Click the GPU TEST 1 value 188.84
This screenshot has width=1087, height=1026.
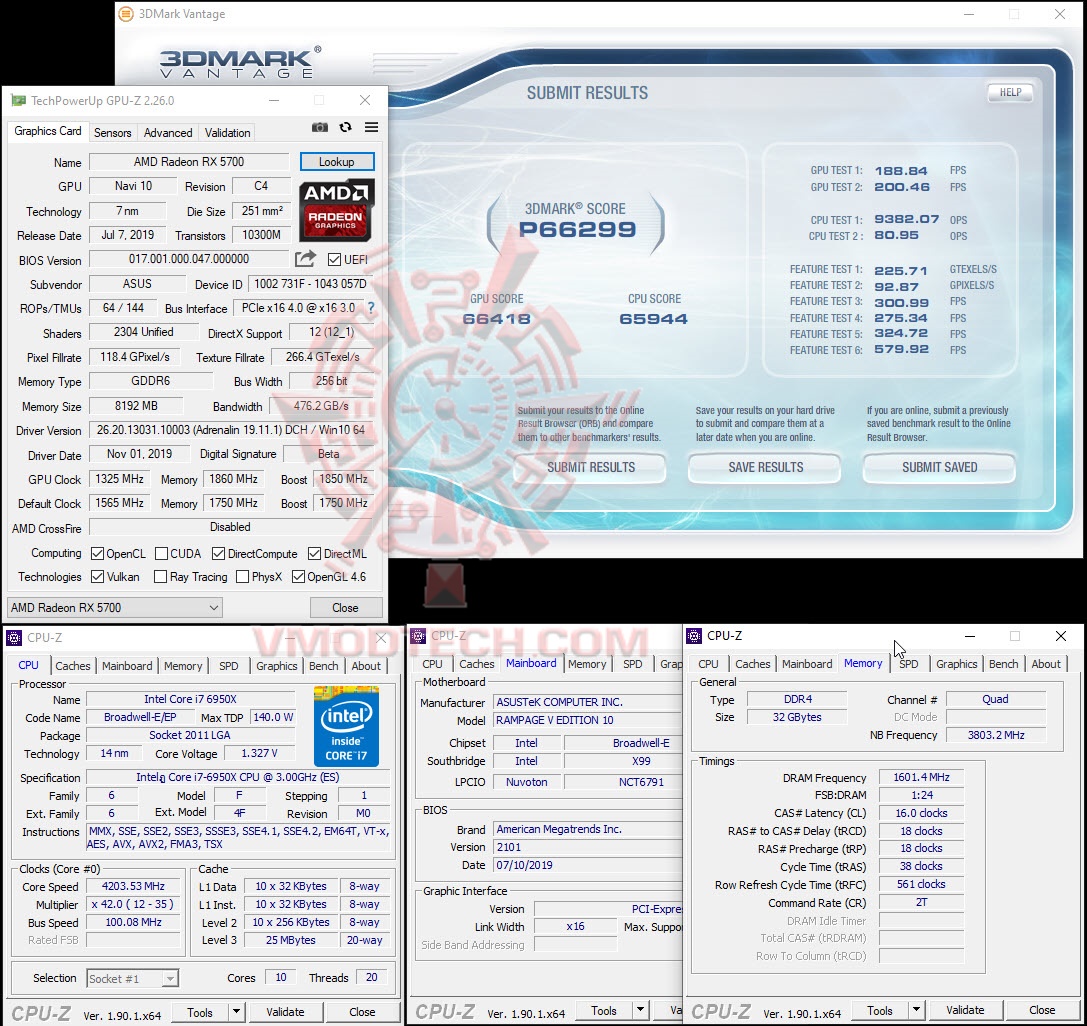901,171
